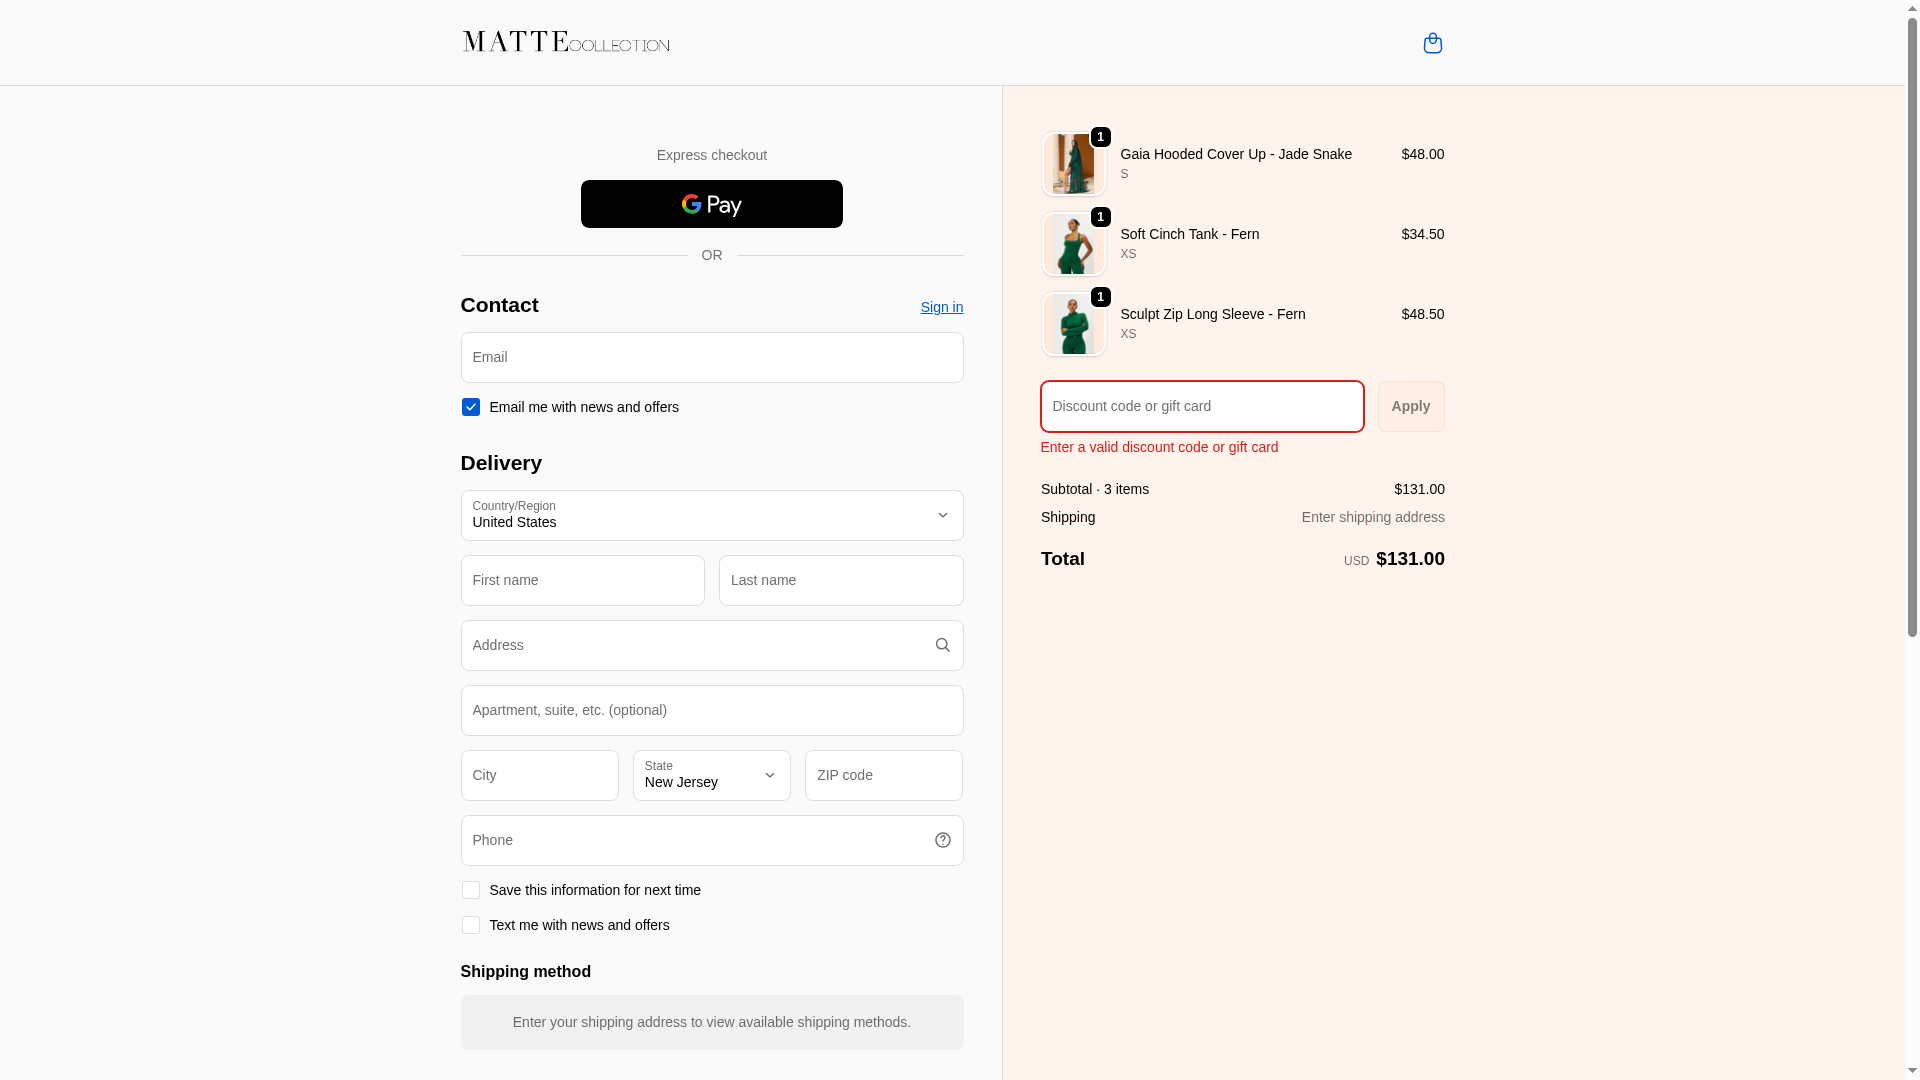
Task: Check Text me with news and offers
Action: 470,925
